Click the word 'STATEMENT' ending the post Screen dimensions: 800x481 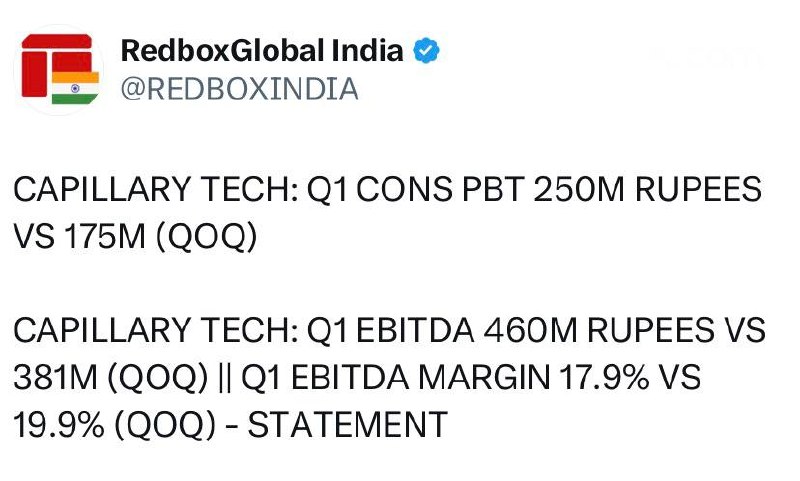(x=347, y=424)
